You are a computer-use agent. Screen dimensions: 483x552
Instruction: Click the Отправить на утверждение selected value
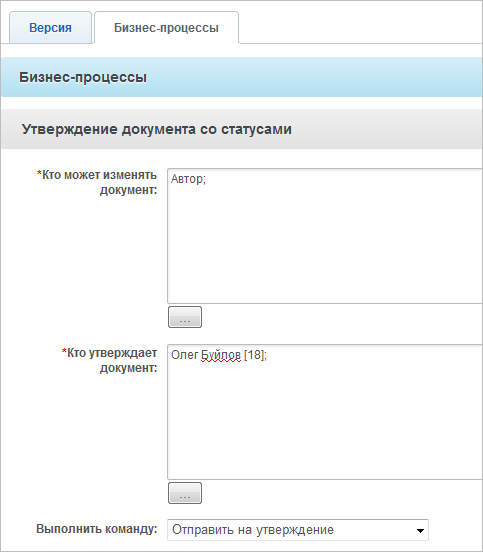click(x=253, y=530)
